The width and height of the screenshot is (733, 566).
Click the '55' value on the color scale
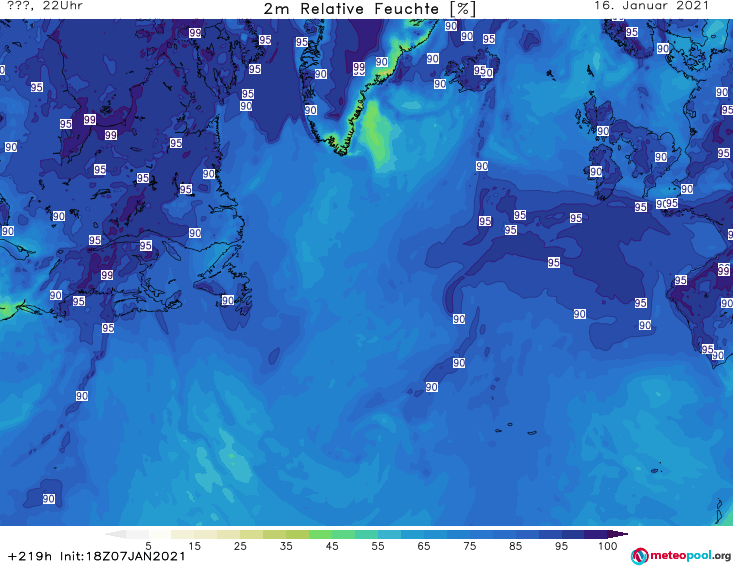click(378, 546)
